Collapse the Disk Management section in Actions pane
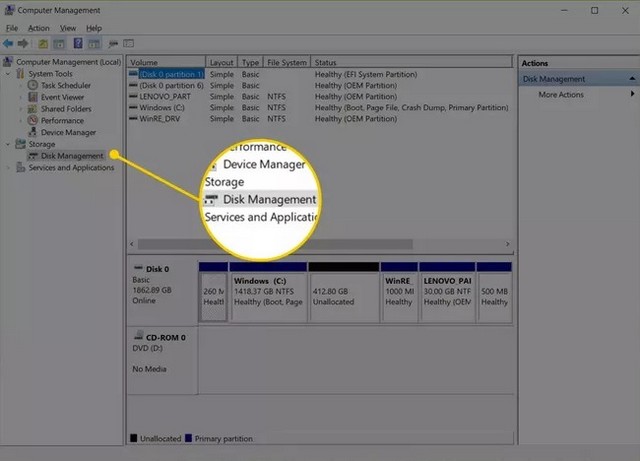The width and height of the screenshot is (640, 461). pos(632,79)
